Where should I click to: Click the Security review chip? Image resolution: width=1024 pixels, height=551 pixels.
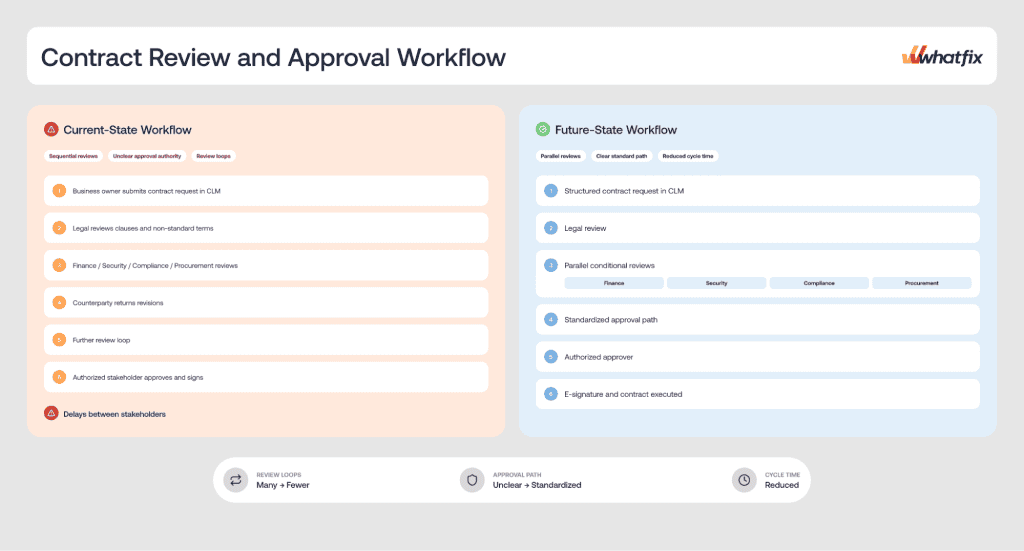[x=716, y=283]
